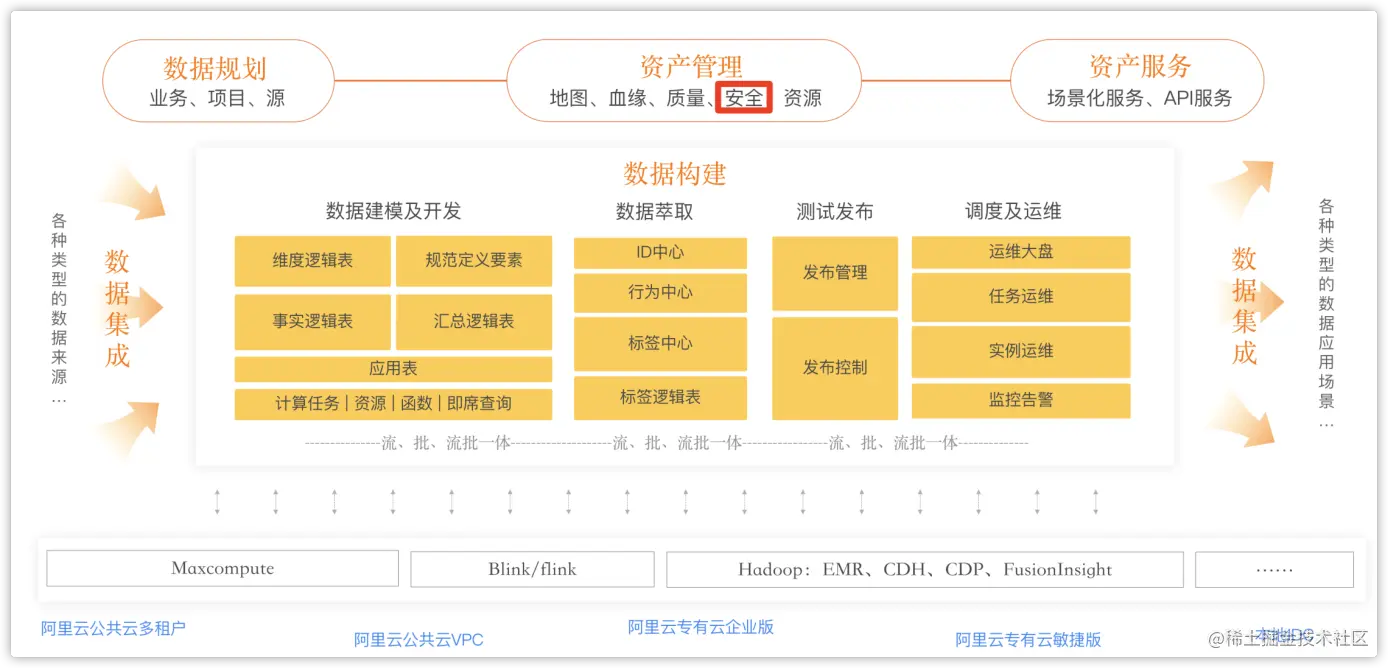
Task: Click 场景化服务、API服务 under 资产服务
Action: 1140,98
